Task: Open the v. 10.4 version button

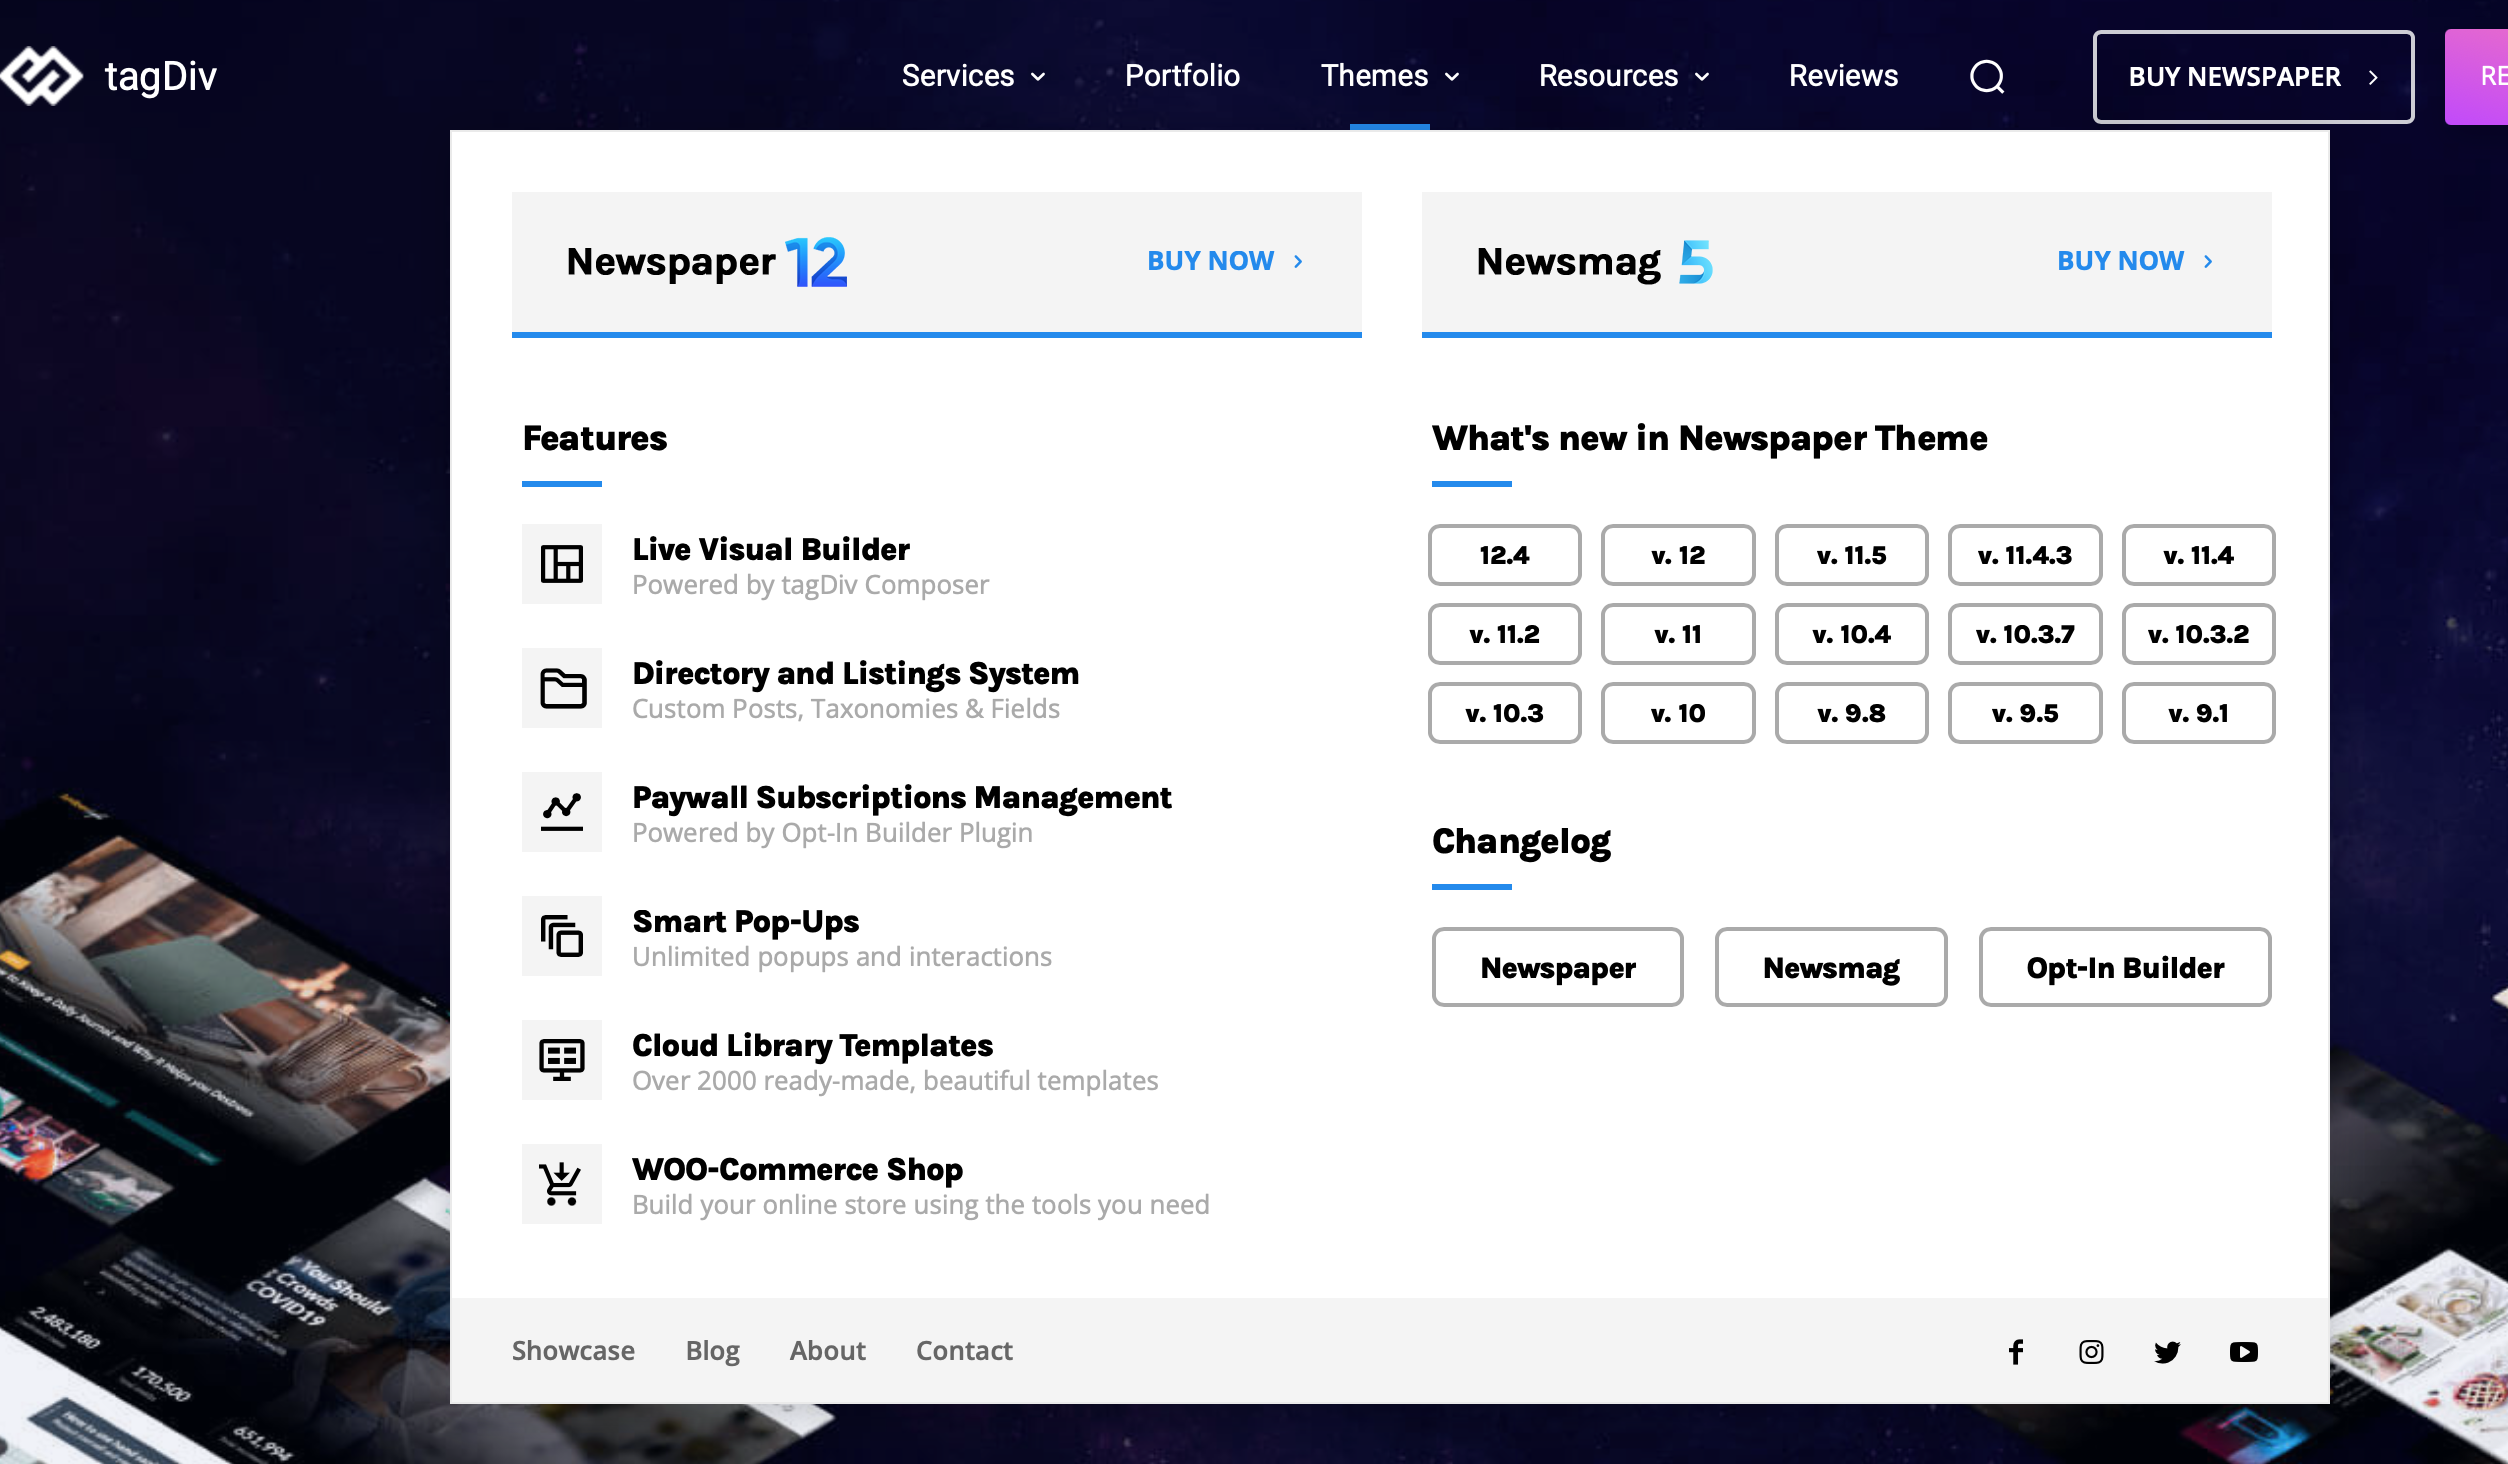Action: pos(1851,634)
